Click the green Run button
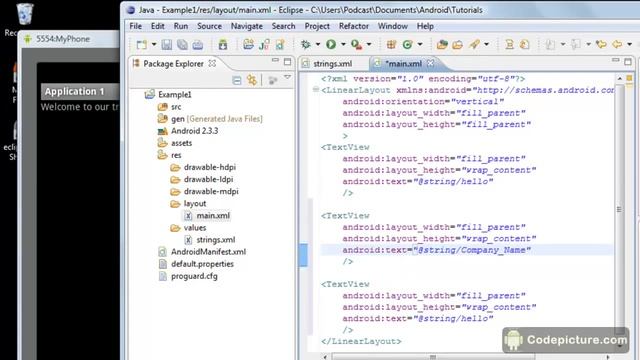 (331, 44)
